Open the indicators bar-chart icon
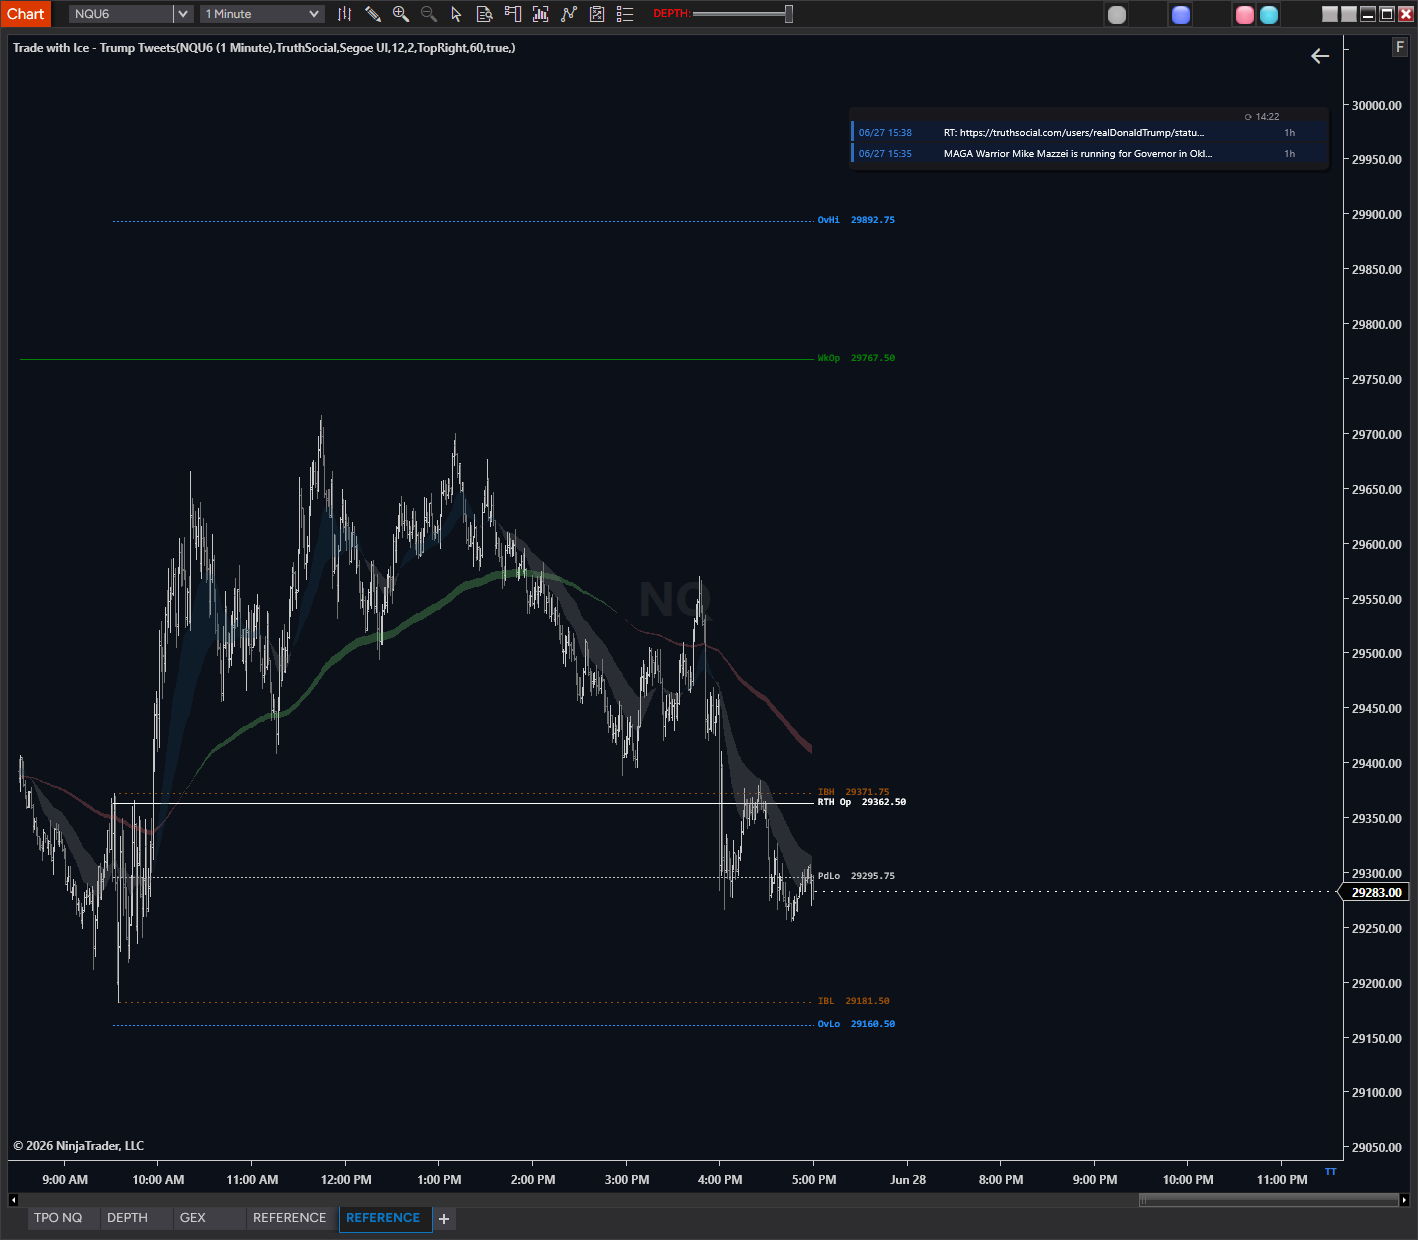Viewport: 1418px width, 1240px height. pos(541,14)
